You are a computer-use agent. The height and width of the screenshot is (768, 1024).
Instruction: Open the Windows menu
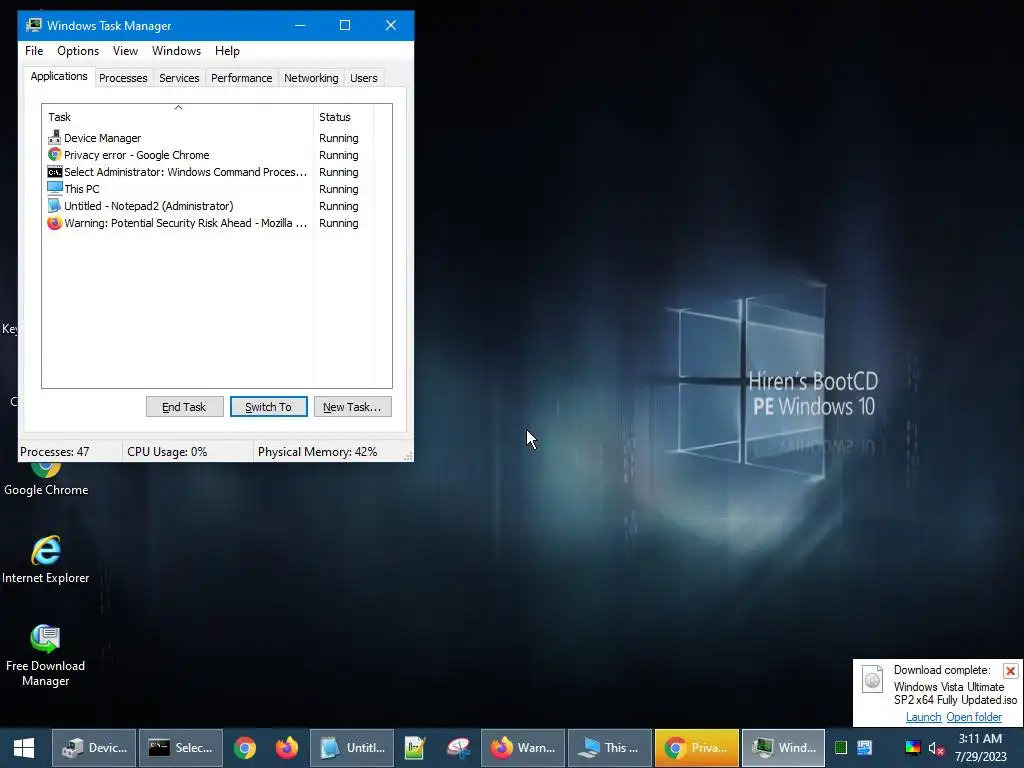[176, 51]
